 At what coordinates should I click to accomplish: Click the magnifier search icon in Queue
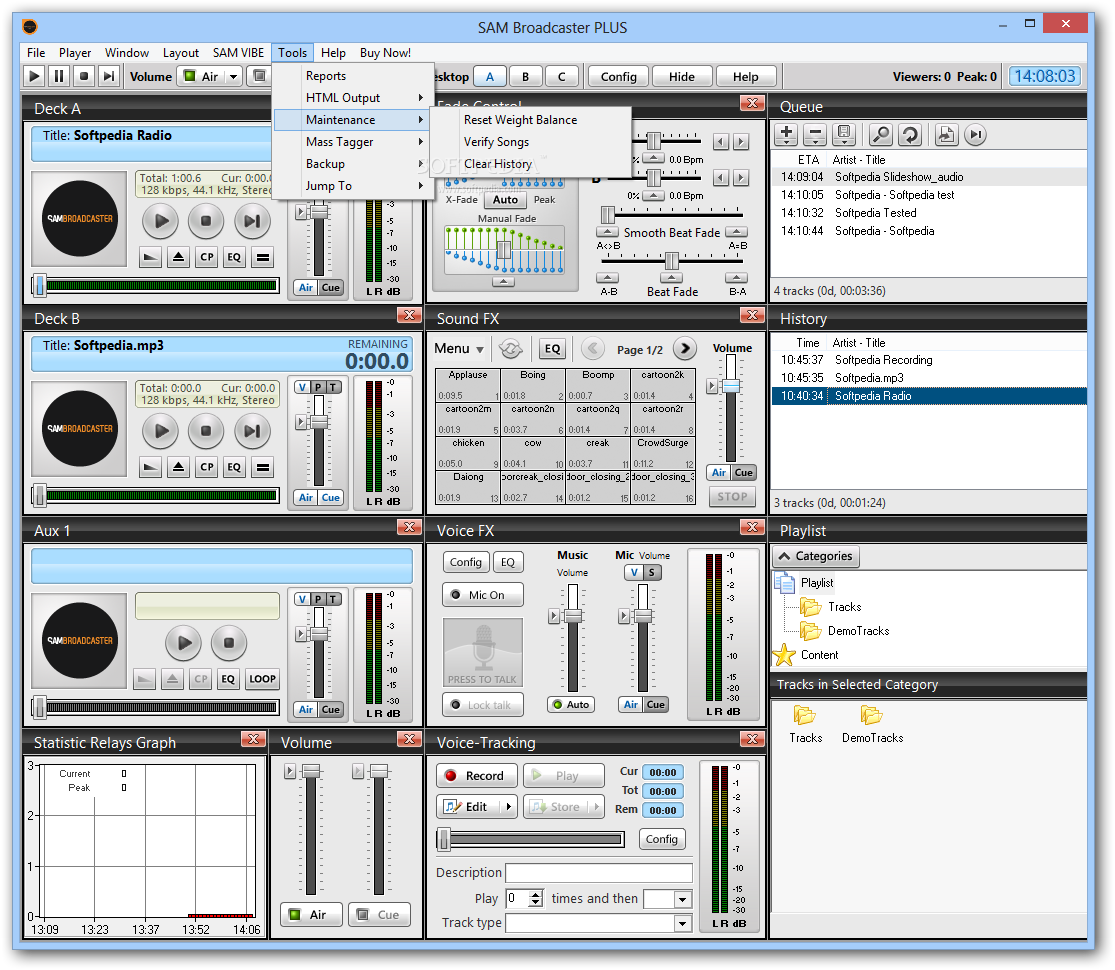pos(881,134)
